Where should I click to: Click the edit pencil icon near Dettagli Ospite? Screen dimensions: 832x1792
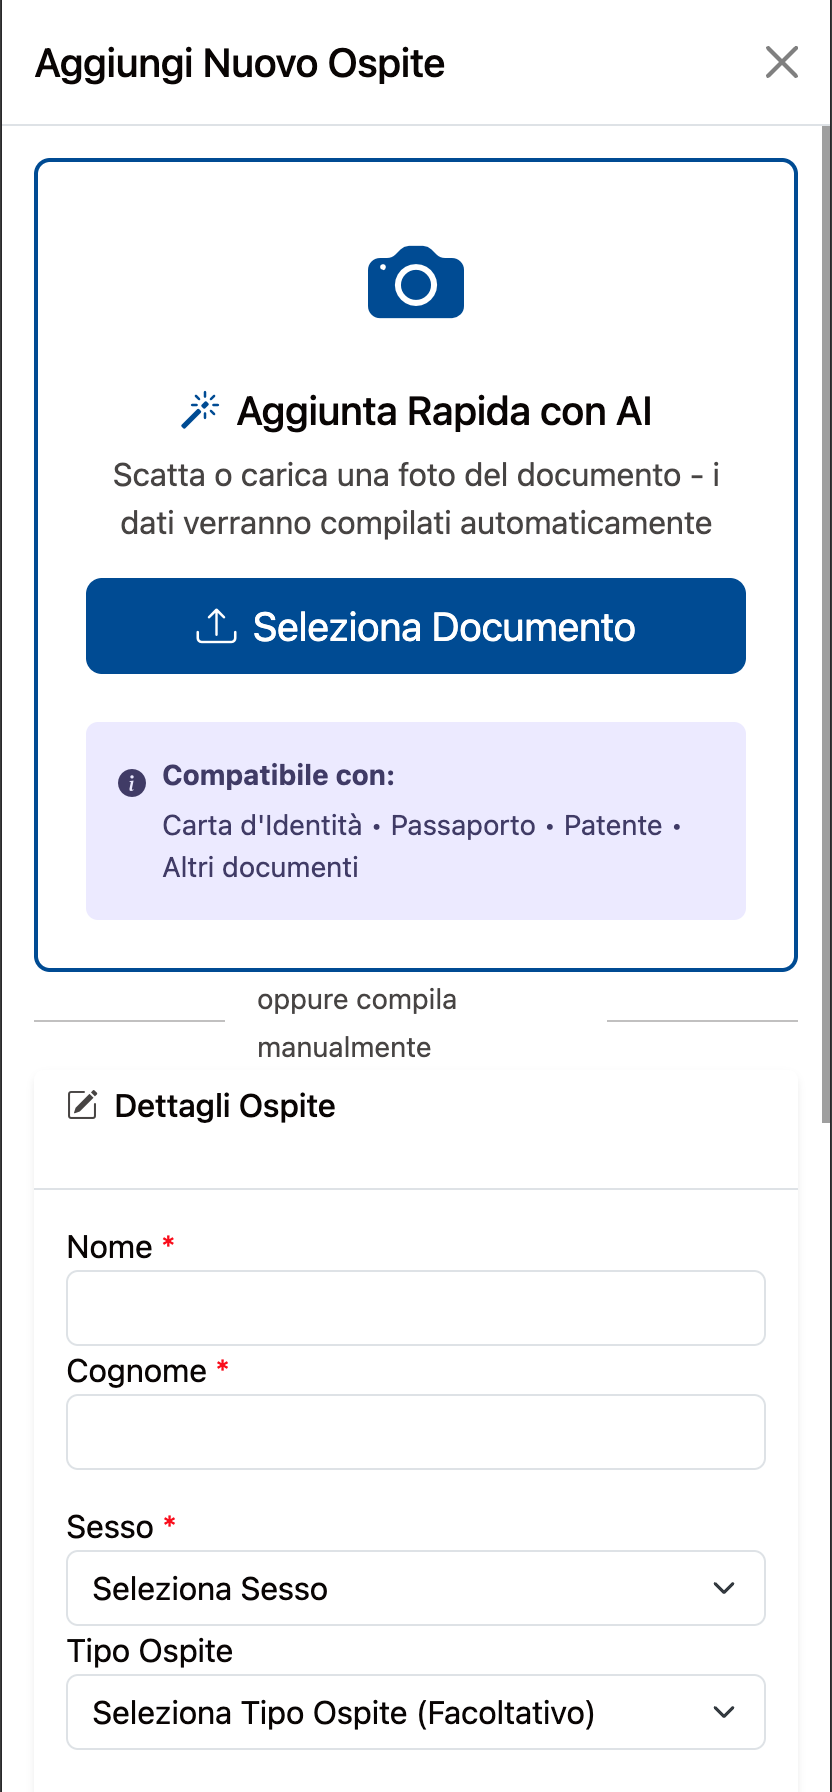coord(82,1105)
